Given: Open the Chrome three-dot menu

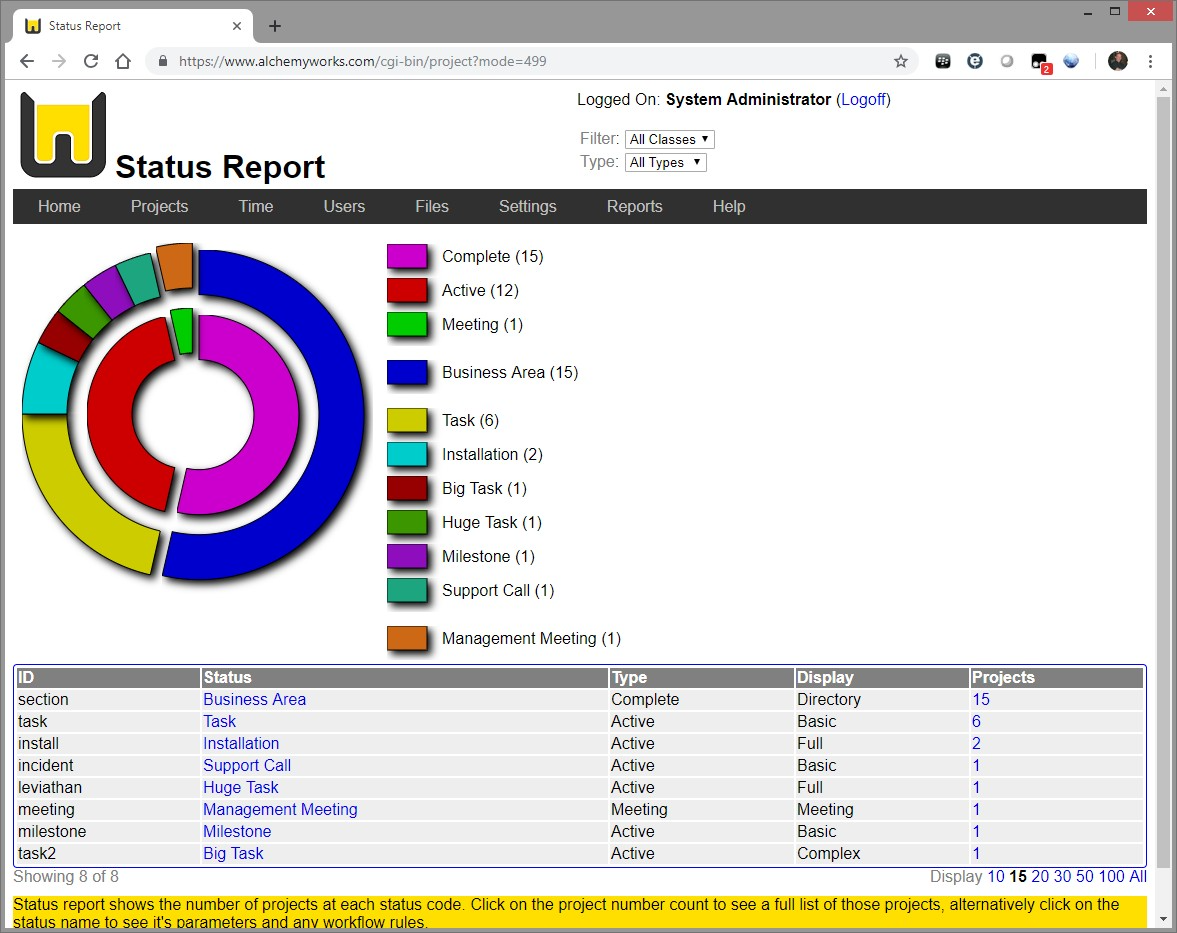Looking at the screenshot, I should click(x=1150, y=62).
